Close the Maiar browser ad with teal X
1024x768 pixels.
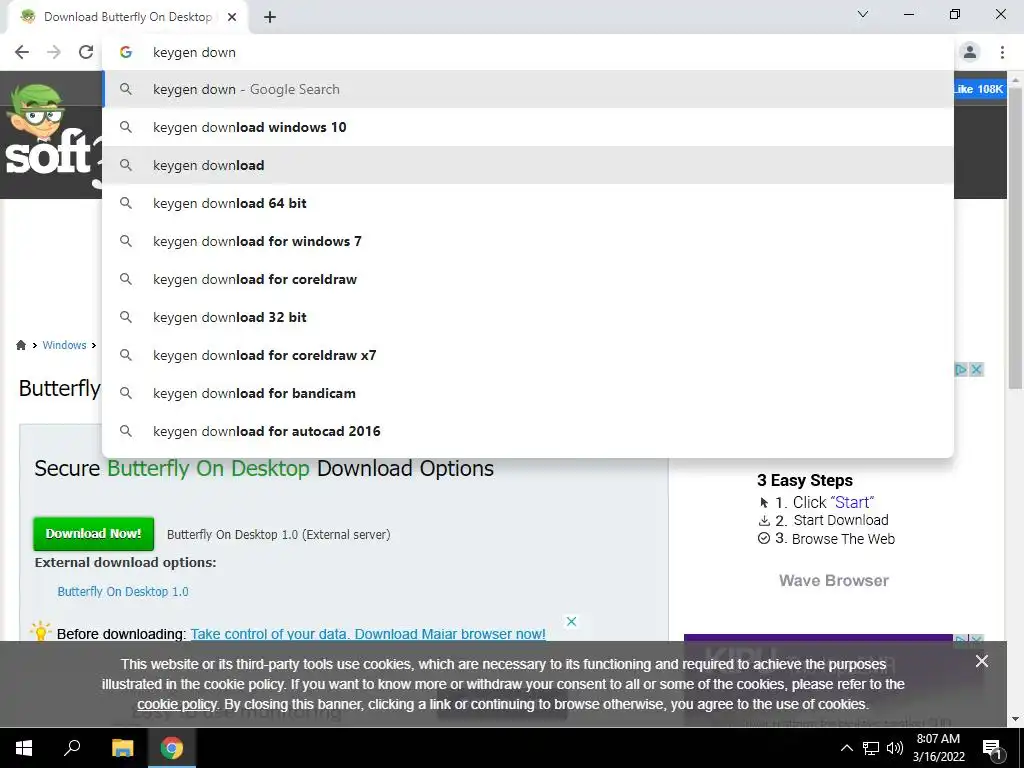tap(571, 621)
